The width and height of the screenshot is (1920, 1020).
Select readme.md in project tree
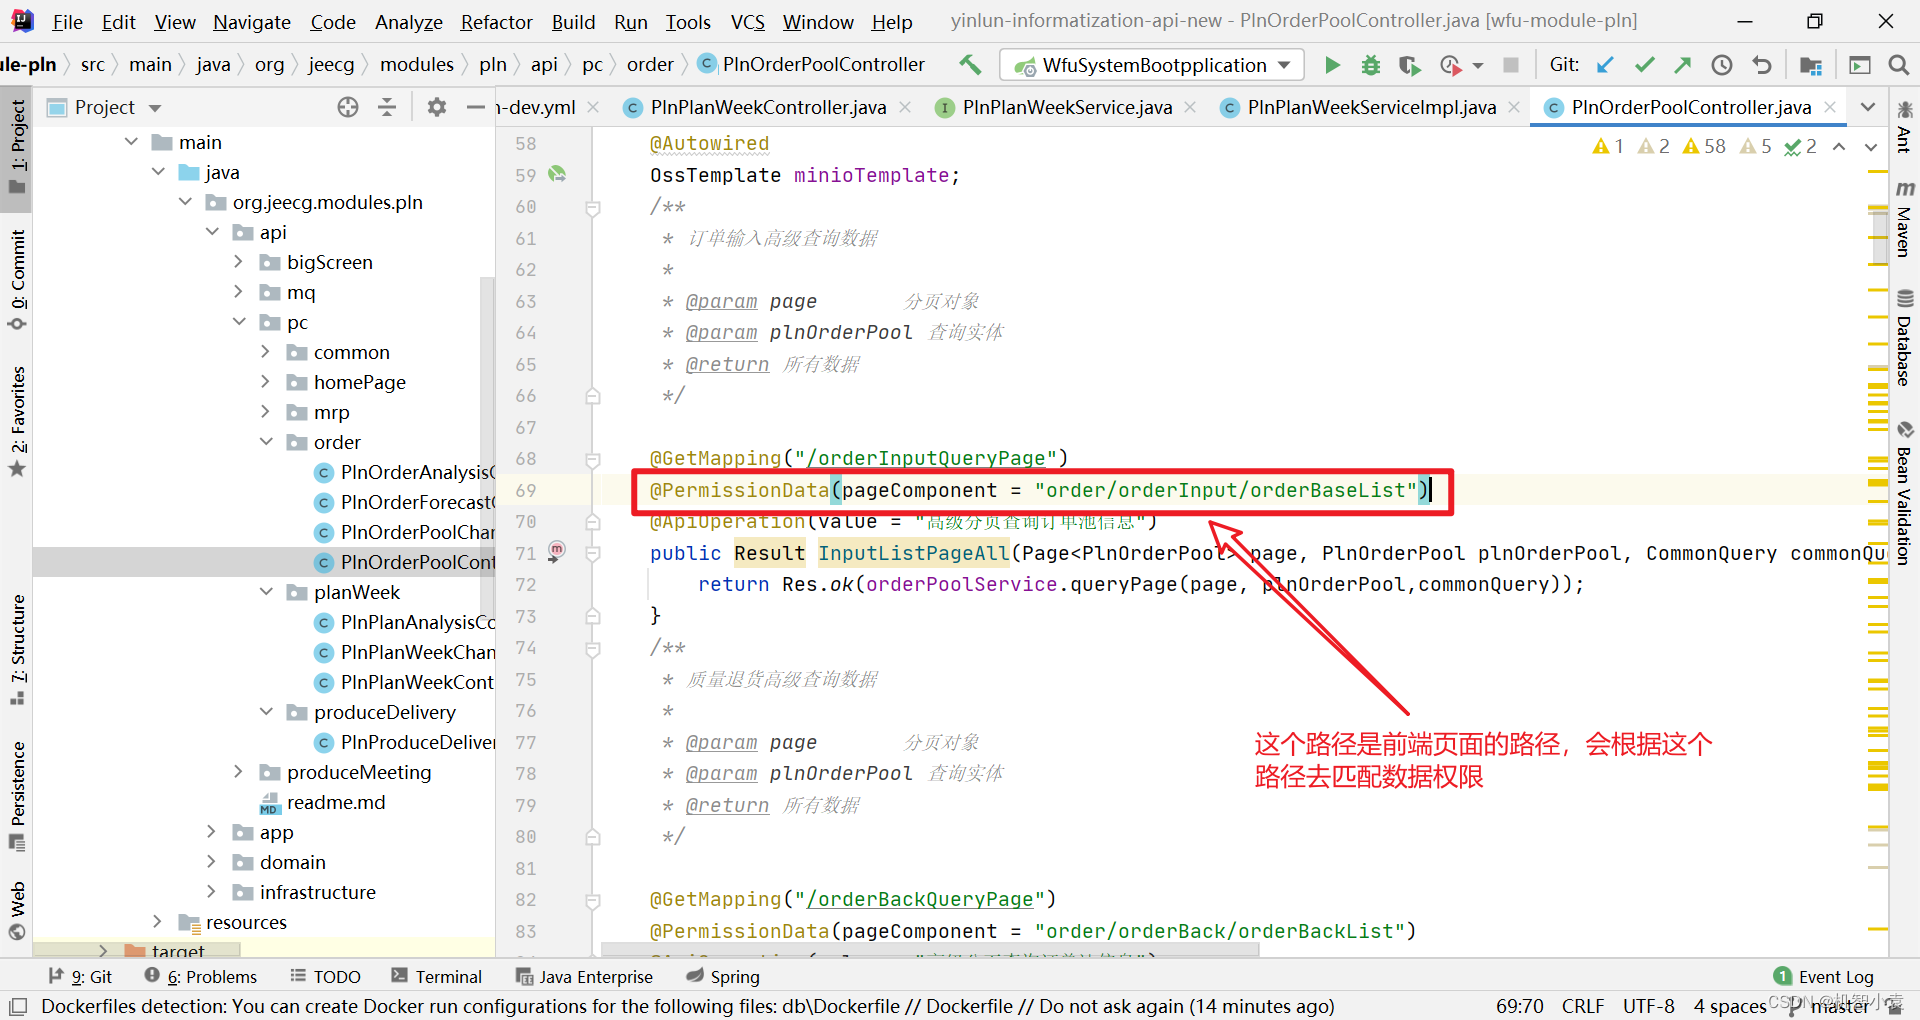click(x=335, y=802)
